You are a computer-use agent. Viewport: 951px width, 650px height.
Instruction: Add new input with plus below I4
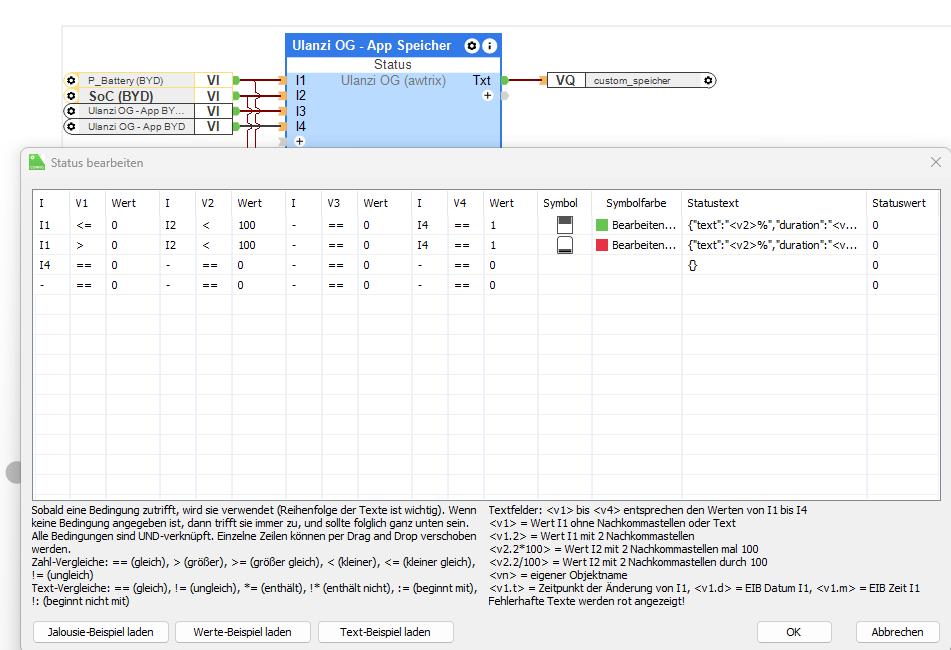click(x=299, y=141)
